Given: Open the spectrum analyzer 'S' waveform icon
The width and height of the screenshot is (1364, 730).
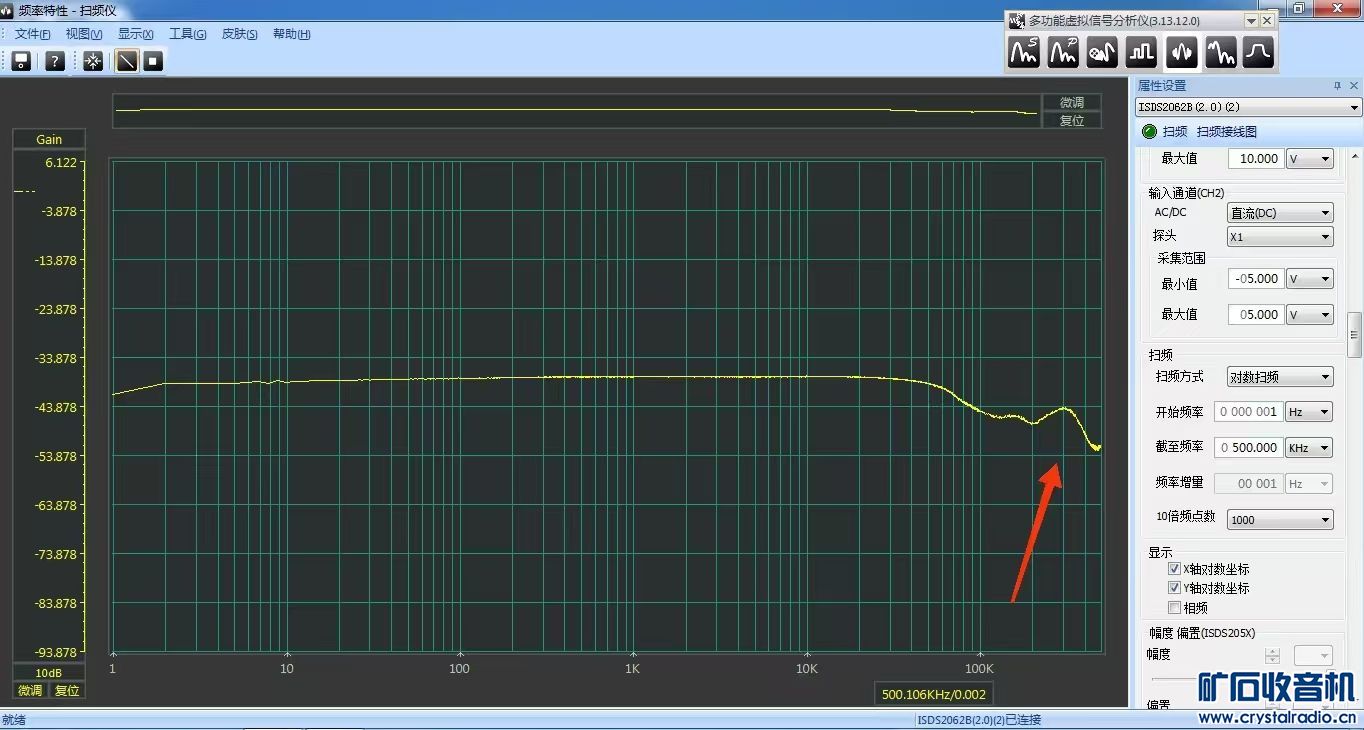Looking at the screenshot, I should tap(1024, 52).
